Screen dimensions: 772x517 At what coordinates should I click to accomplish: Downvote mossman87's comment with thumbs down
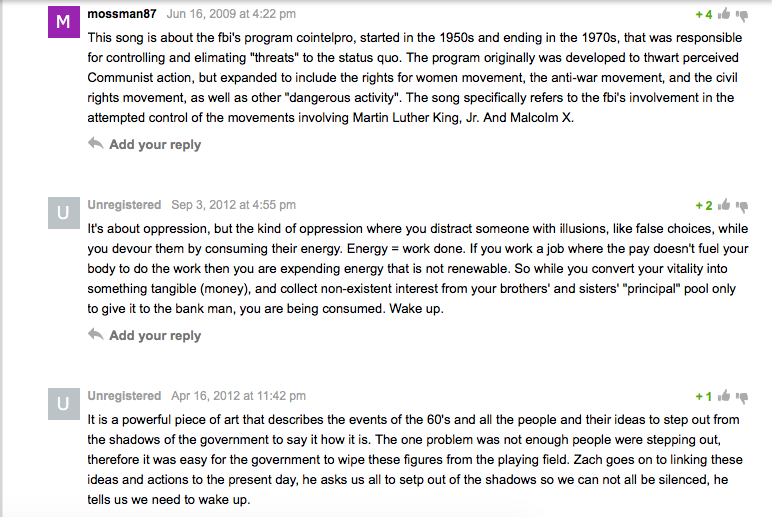742,16
